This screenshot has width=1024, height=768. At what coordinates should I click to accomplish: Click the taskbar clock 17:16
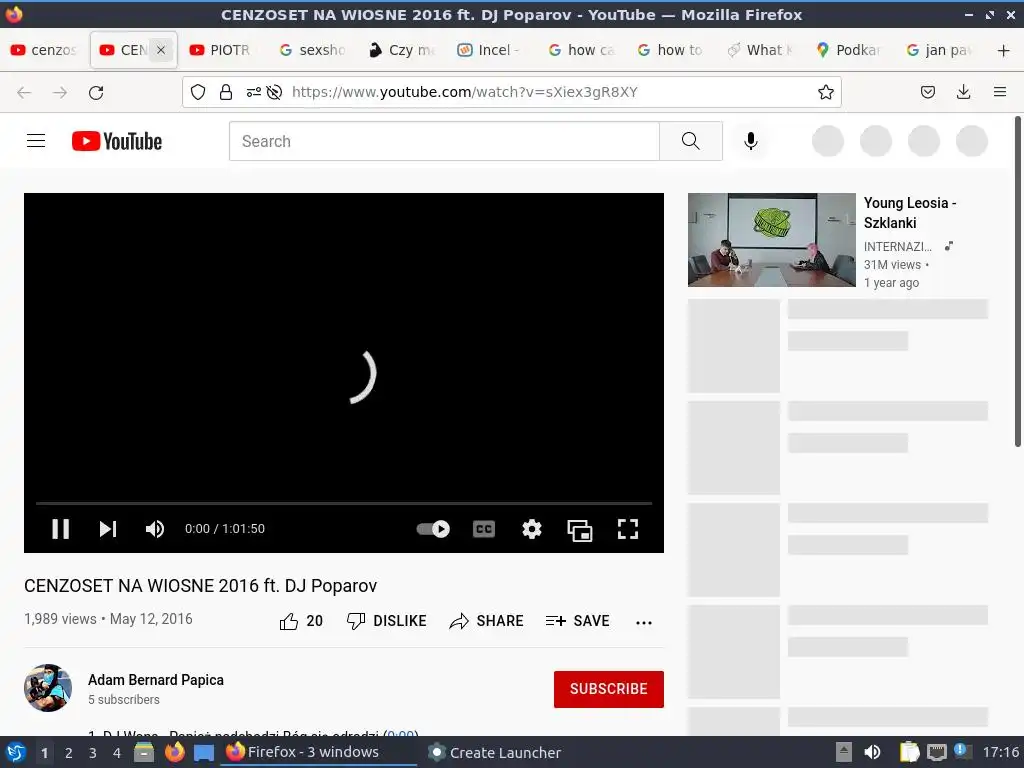coord(1000,752)
